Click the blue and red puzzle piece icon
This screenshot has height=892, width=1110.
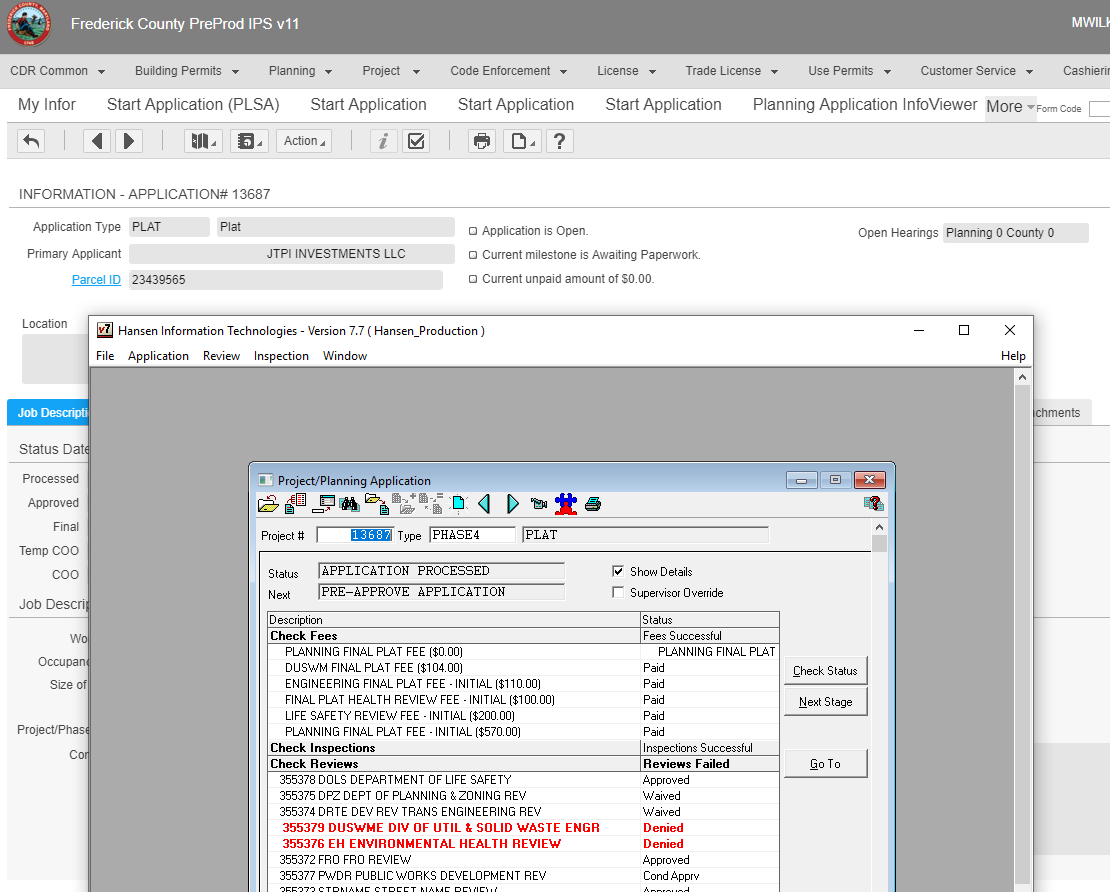tap(566, 504)
